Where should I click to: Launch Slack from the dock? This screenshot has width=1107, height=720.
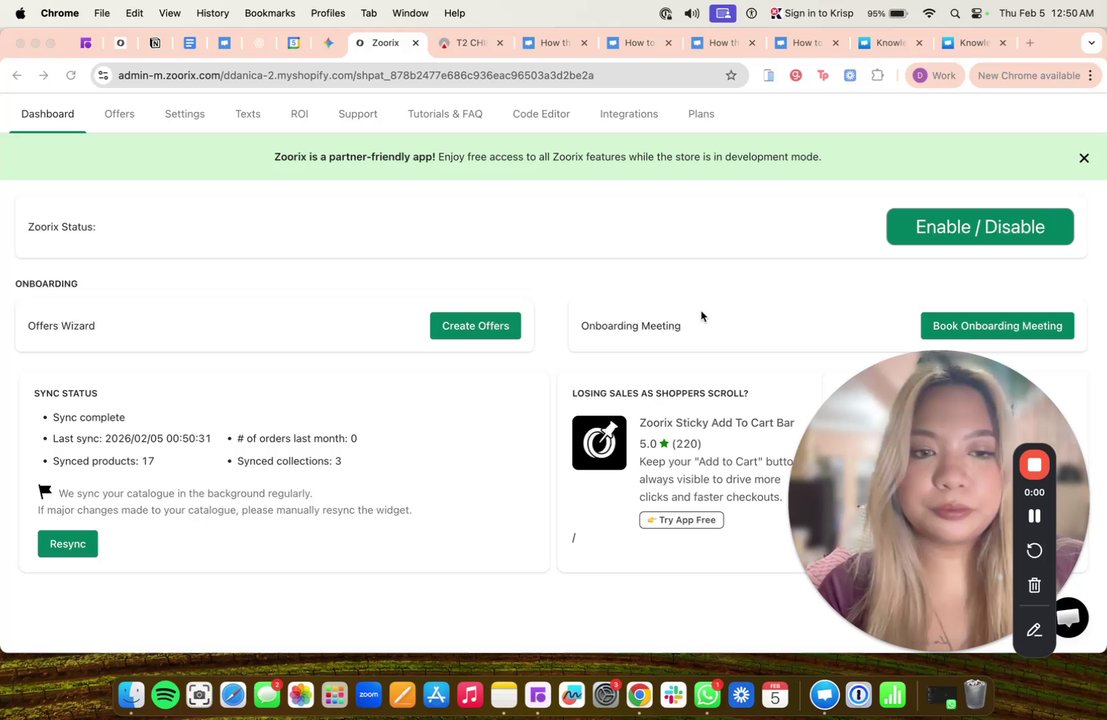pyautogui.click(x=673, y=695)
